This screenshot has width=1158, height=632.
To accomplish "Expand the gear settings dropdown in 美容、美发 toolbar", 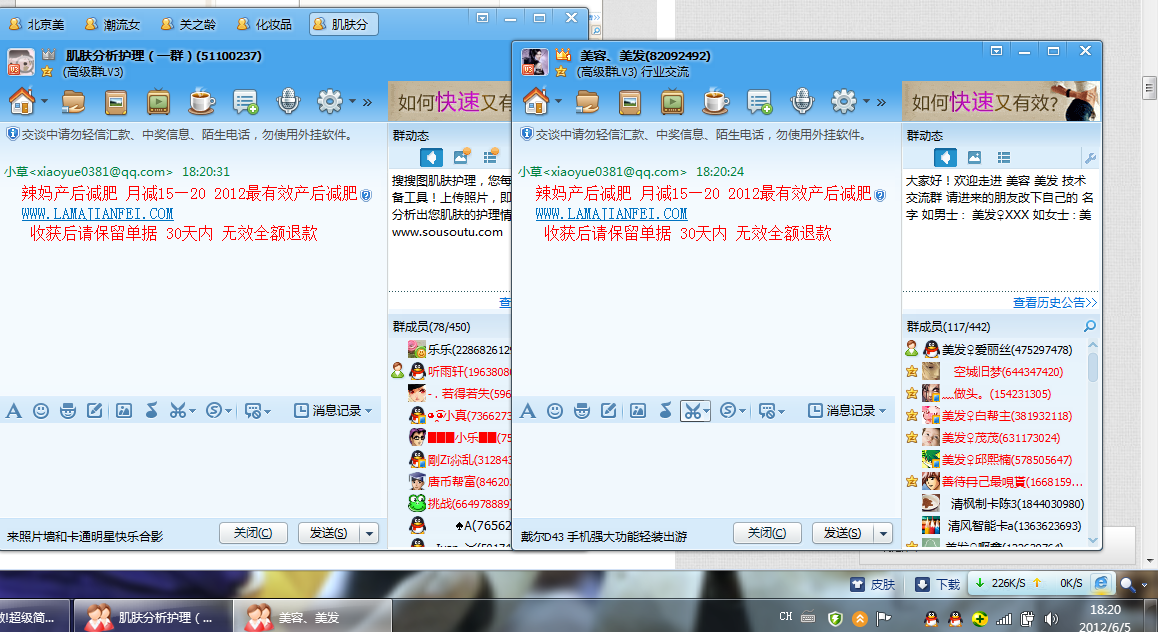I will click(x=865, y=101).
